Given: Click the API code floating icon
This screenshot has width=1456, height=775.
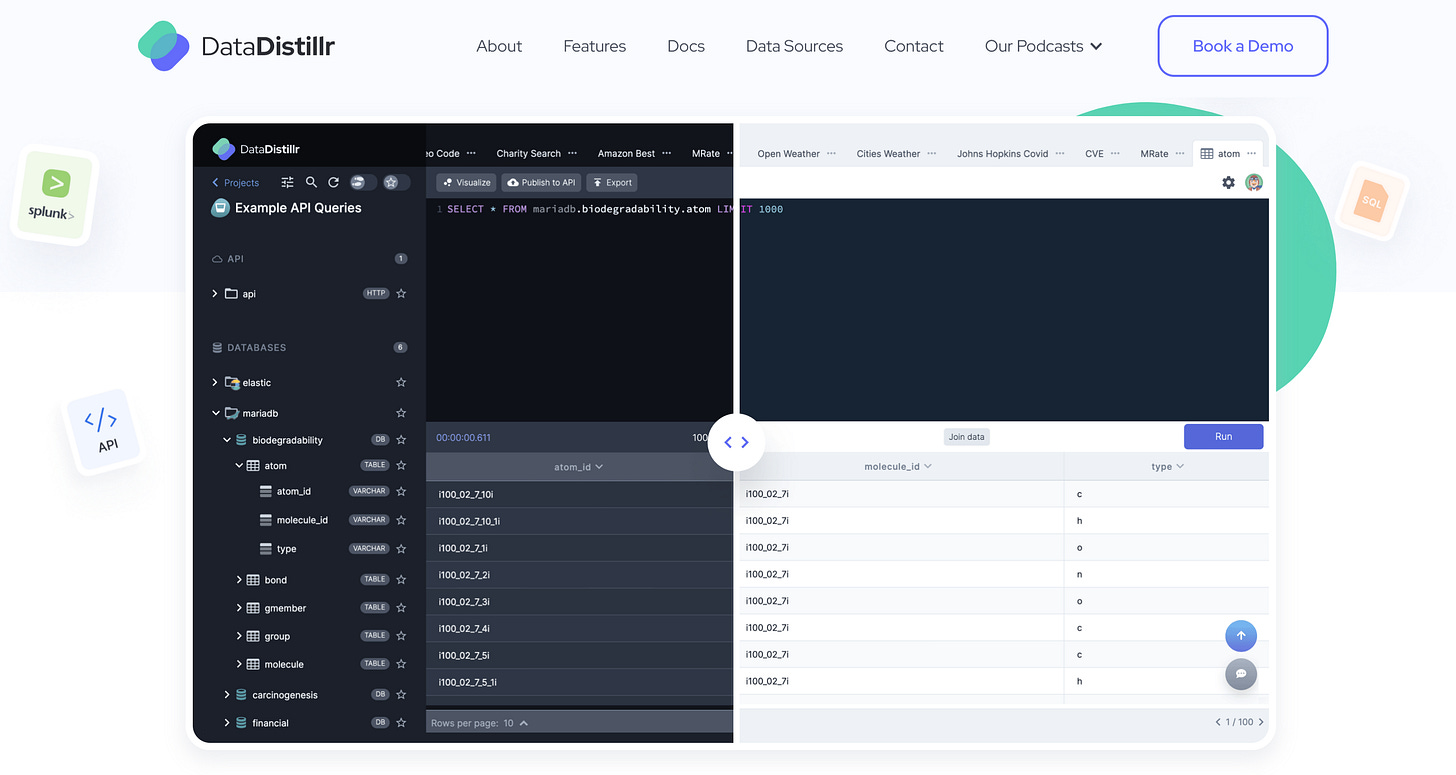Looking at the screenshot, I should tap(103, 430).
